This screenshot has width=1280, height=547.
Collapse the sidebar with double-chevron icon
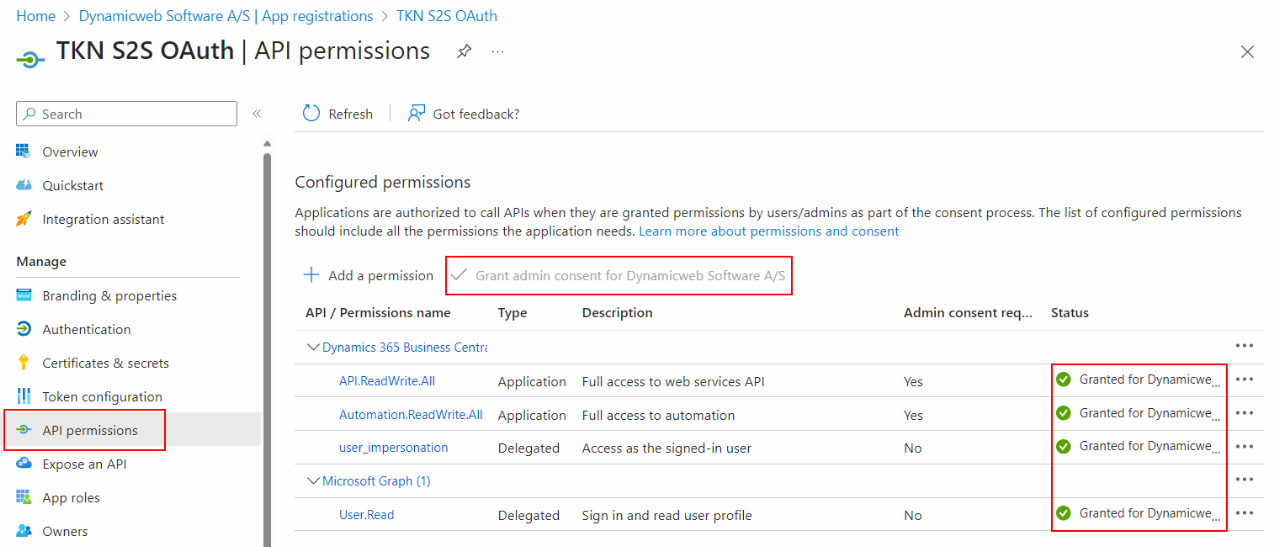point(257,114)
